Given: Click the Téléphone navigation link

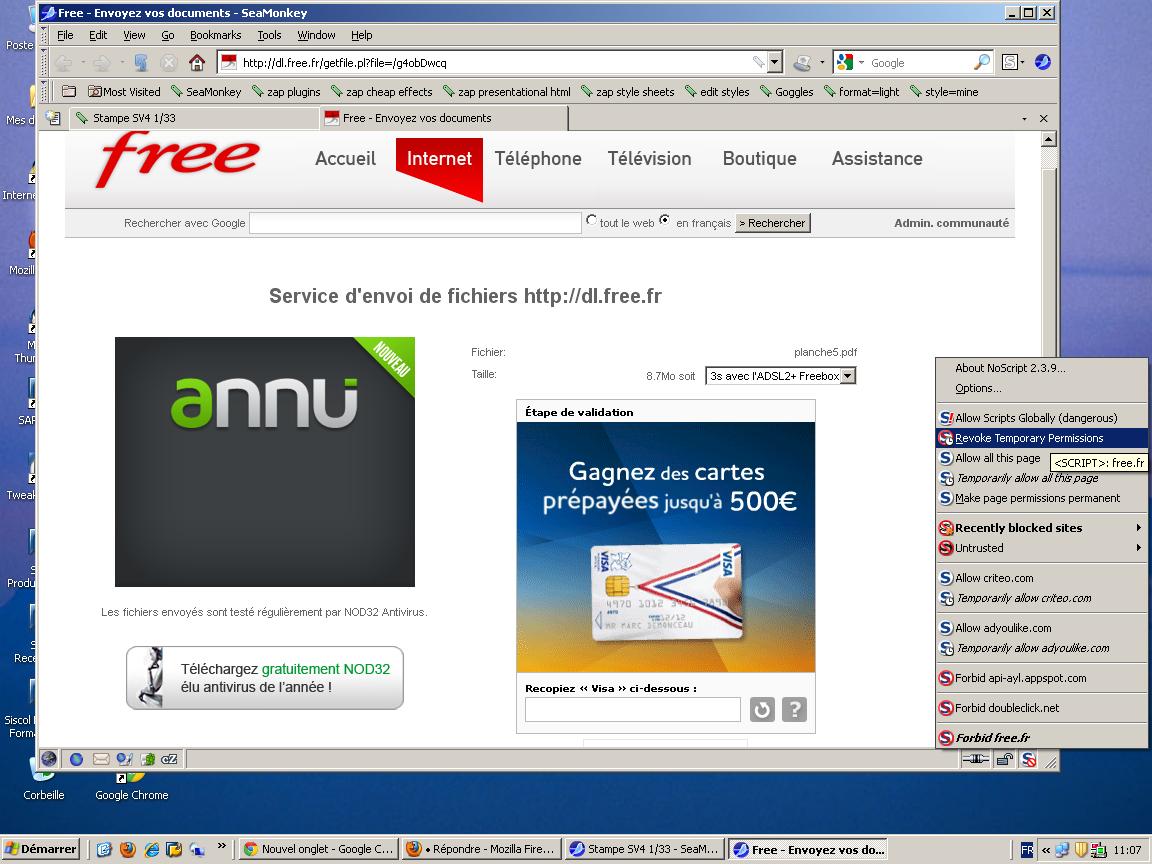Looking at the screenshot, I should (x=538, y=158).
